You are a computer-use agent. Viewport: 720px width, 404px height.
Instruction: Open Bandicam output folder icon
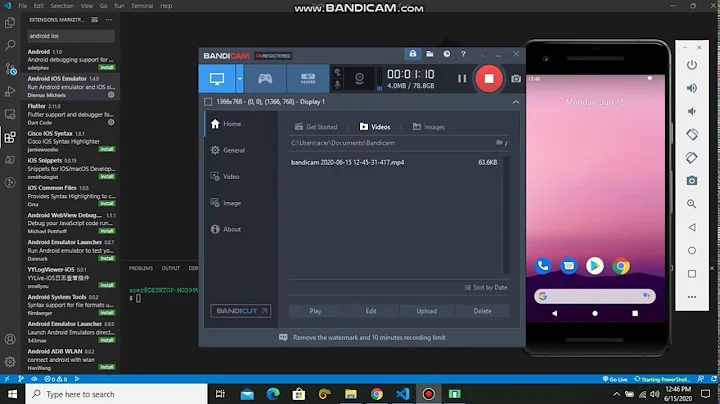tap(430, 54)
